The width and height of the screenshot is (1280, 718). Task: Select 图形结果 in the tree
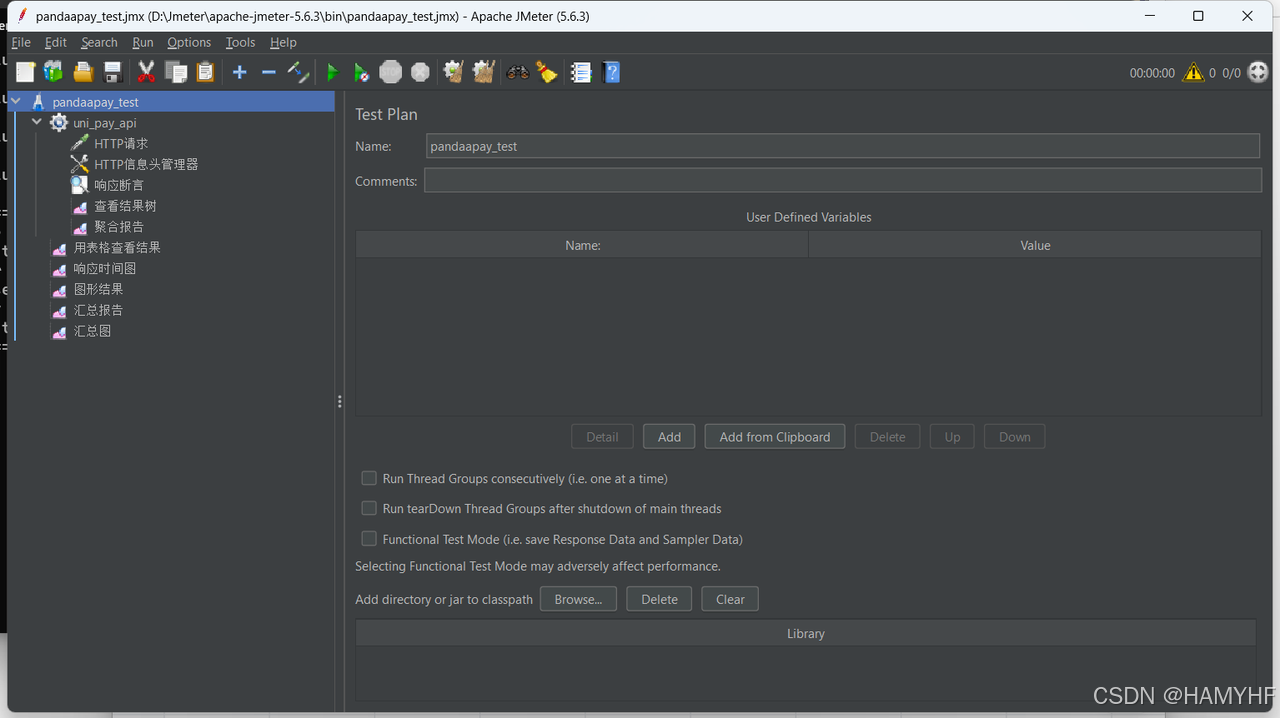coord(98,289)
